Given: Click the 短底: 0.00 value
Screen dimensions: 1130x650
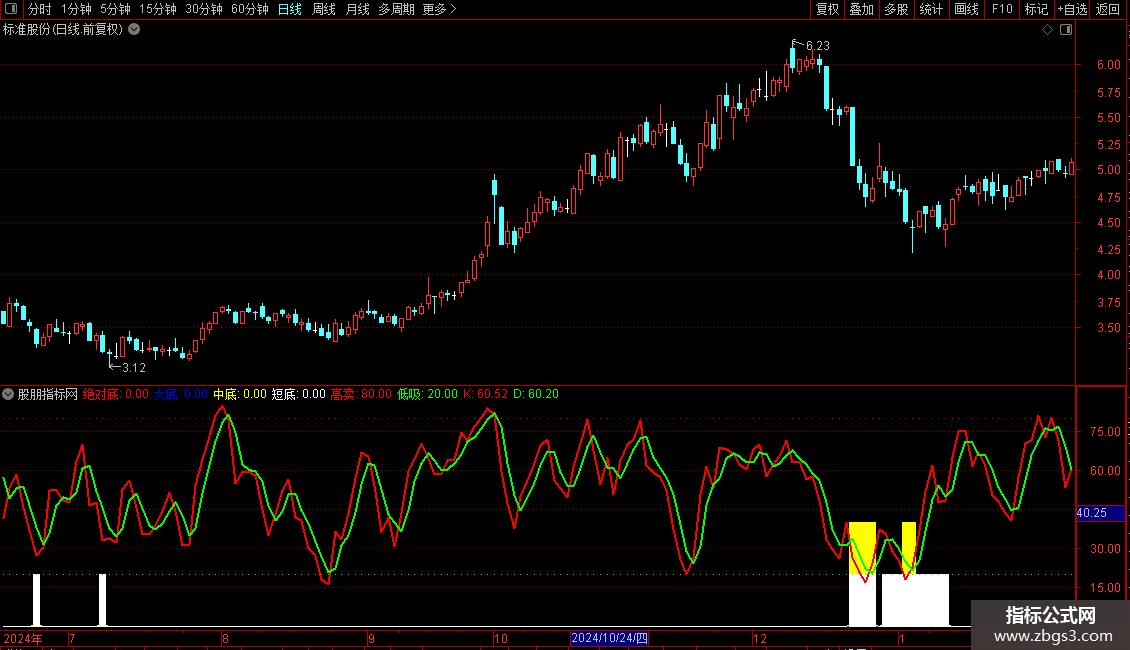Looking at the screenshot, I should click(298, 394).
